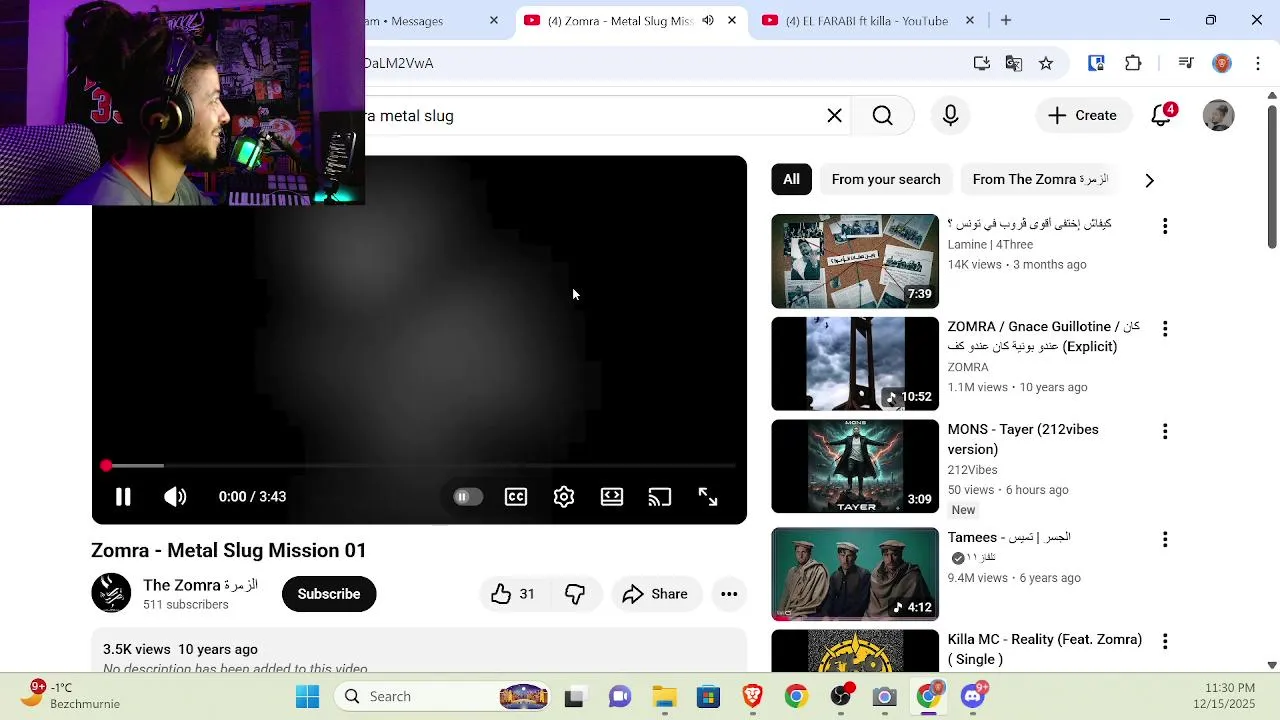Like the video thumbs up

pos(513,594)
